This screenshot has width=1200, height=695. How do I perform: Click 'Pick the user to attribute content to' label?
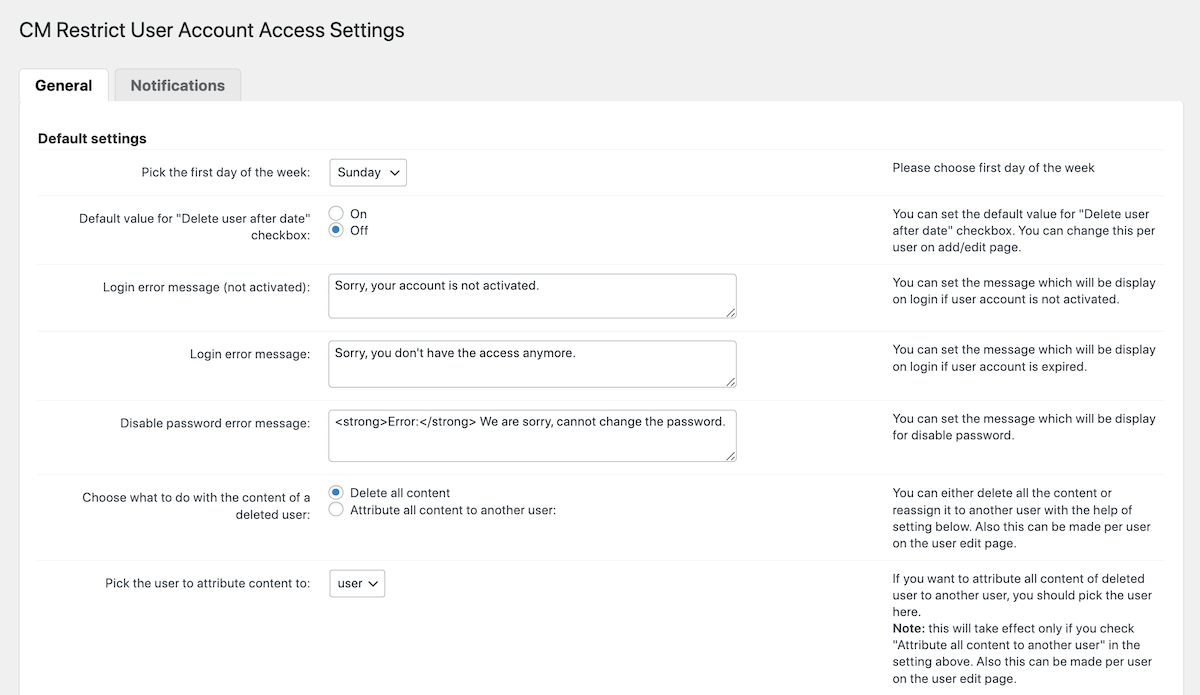point(208,583)
